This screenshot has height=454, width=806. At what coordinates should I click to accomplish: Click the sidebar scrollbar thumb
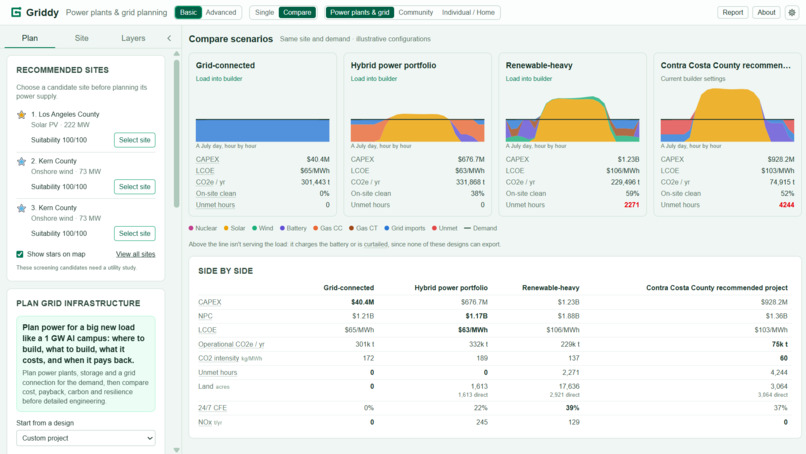coord(176,134)
